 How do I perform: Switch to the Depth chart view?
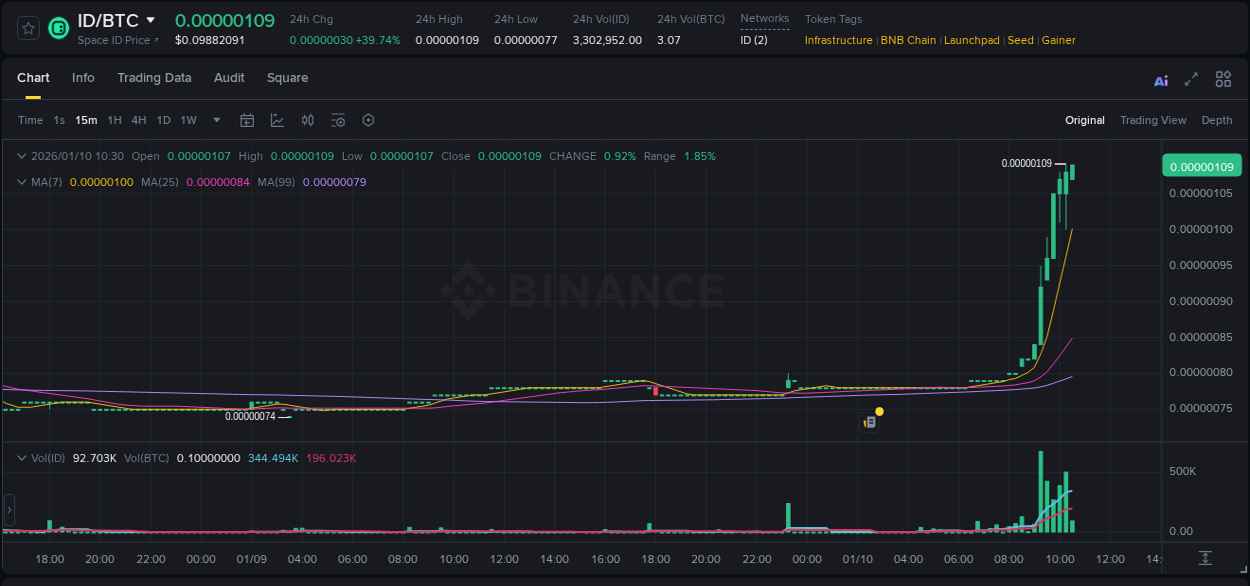coord(1216,120)
